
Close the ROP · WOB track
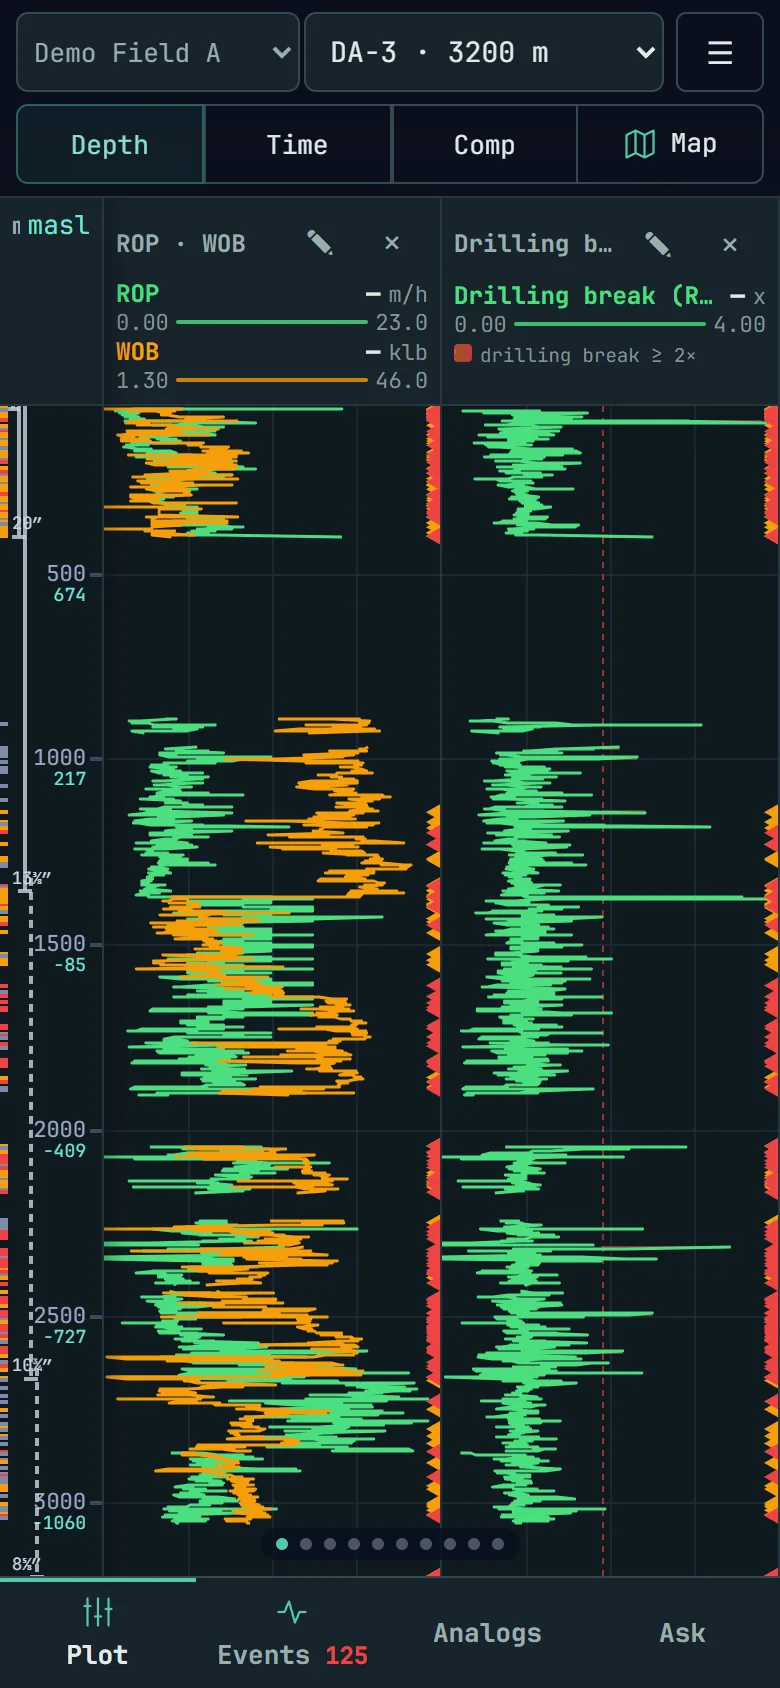click(392, 243)
